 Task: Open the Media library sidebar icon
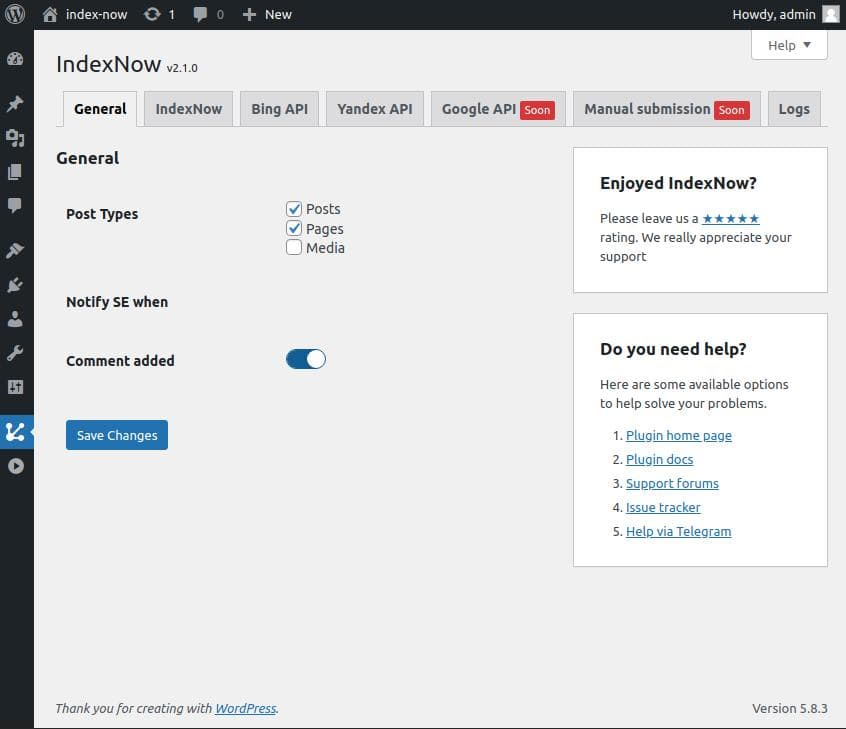pyautogui.click(x=15, y=138)
